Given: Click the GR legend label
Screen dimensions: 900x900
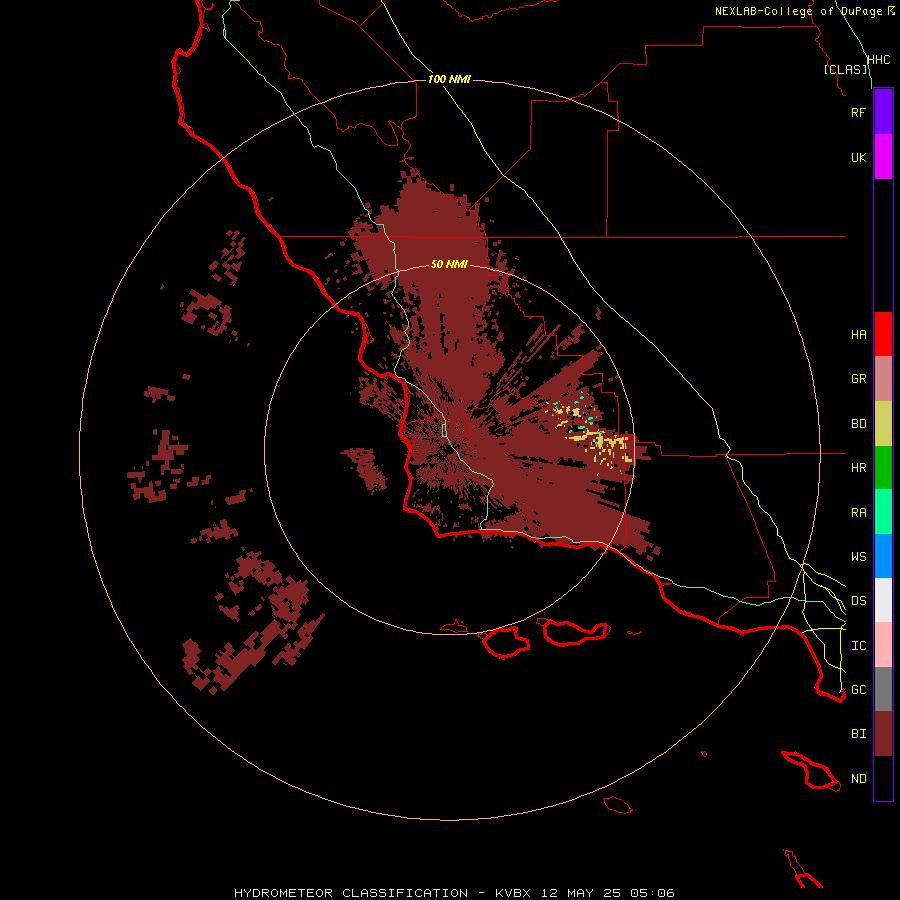Looking at the screenshot, I should (x=858, y=379).
